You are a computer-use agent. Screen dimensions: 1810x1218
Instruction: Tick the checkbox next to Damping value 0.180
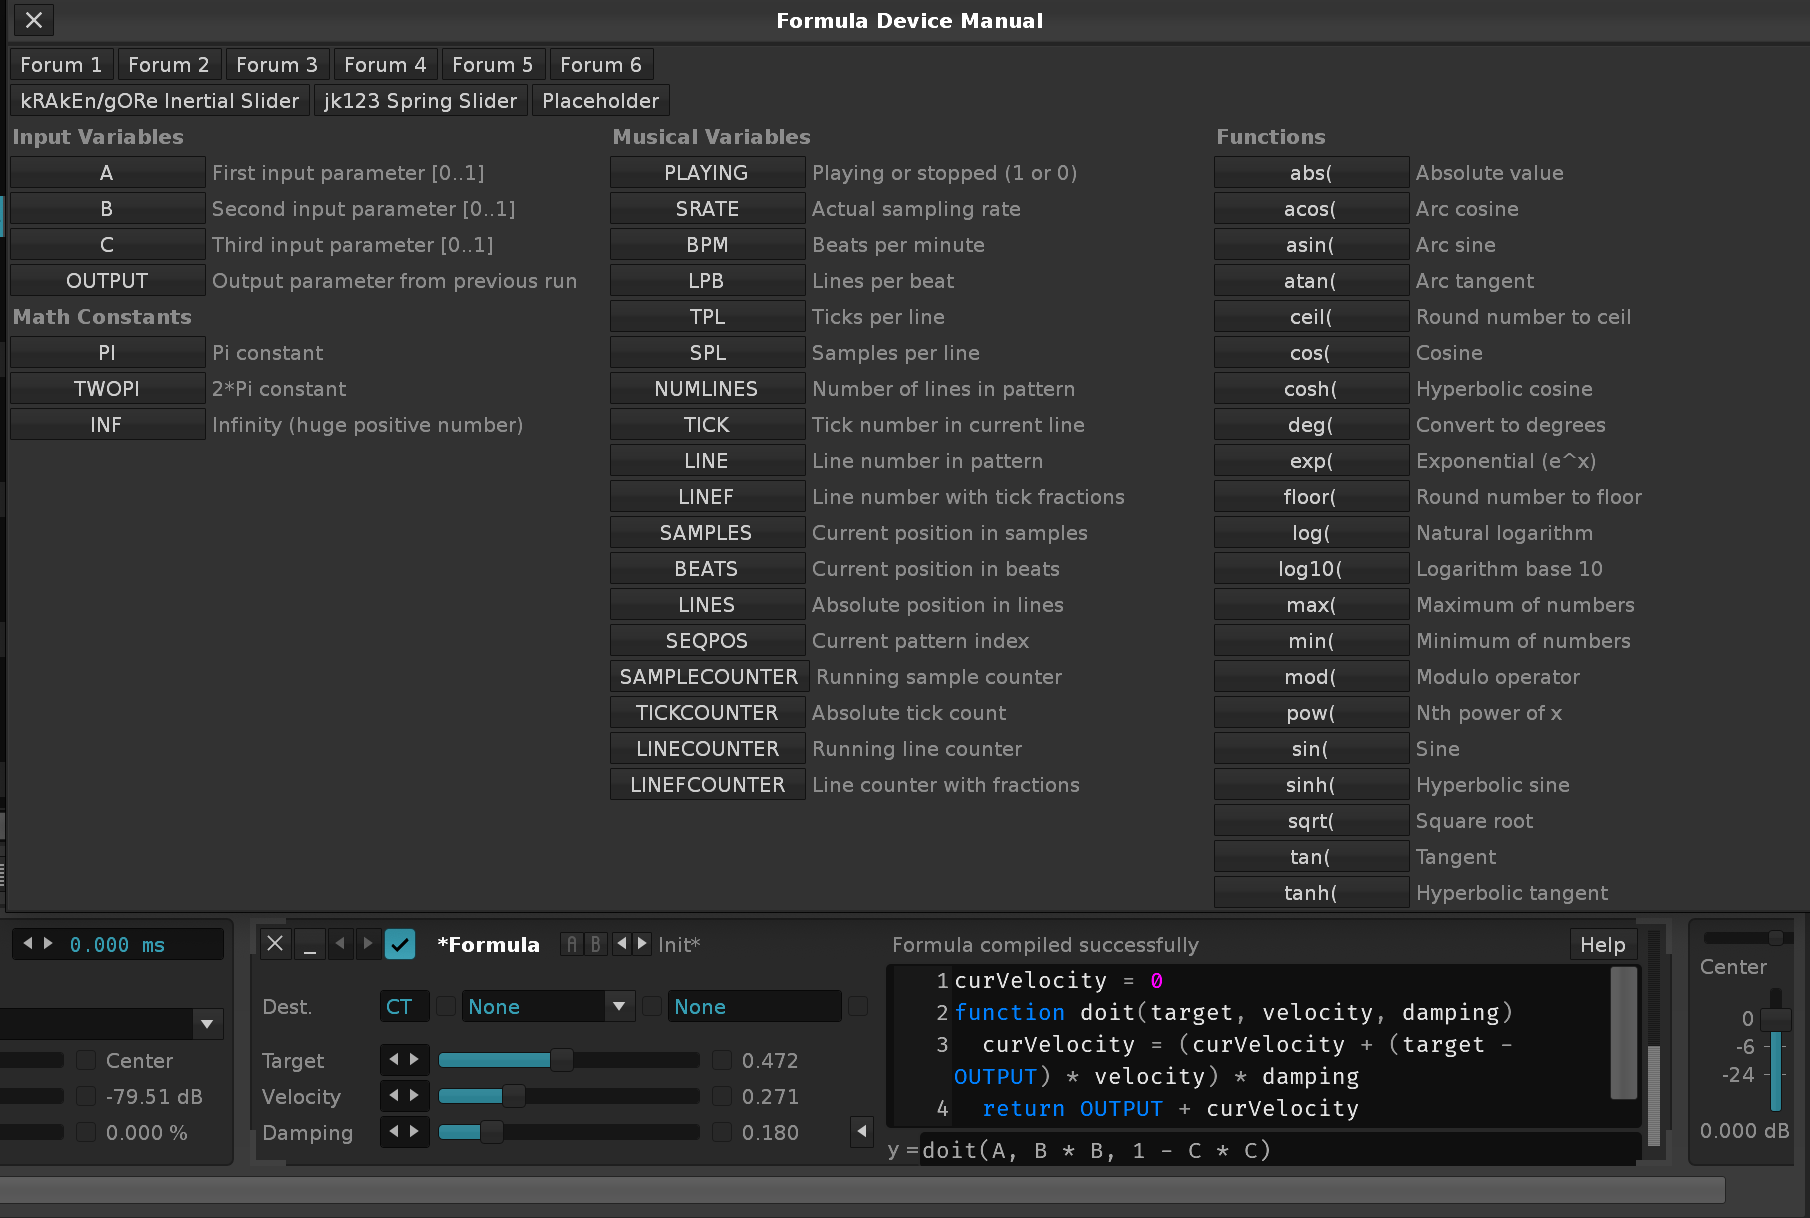[721, 1132]
